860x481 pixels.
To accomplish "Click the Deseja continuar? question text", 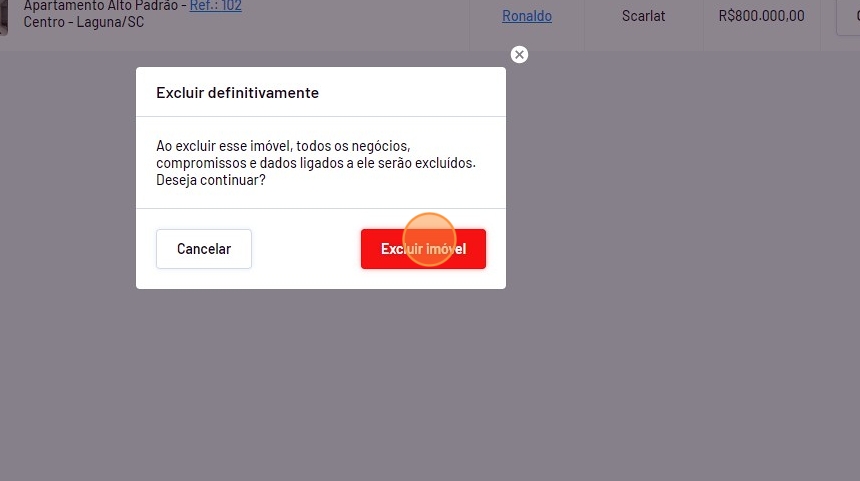I will pyautogui.click(x=211, y=180).
